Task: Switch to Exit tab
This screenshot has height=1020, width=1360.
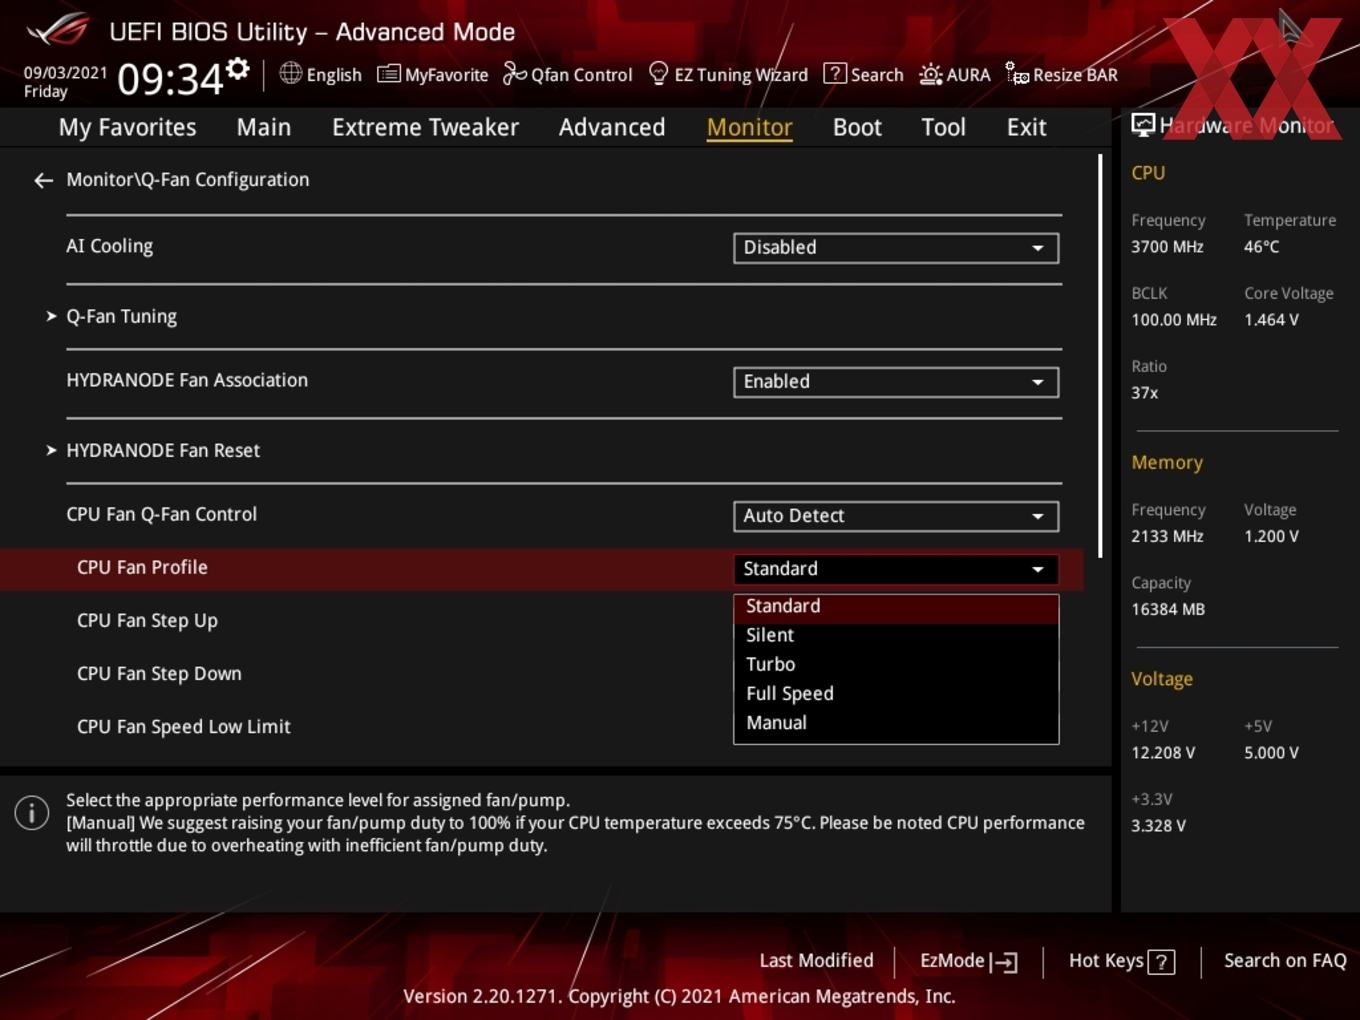Action: pos(1026,127)
